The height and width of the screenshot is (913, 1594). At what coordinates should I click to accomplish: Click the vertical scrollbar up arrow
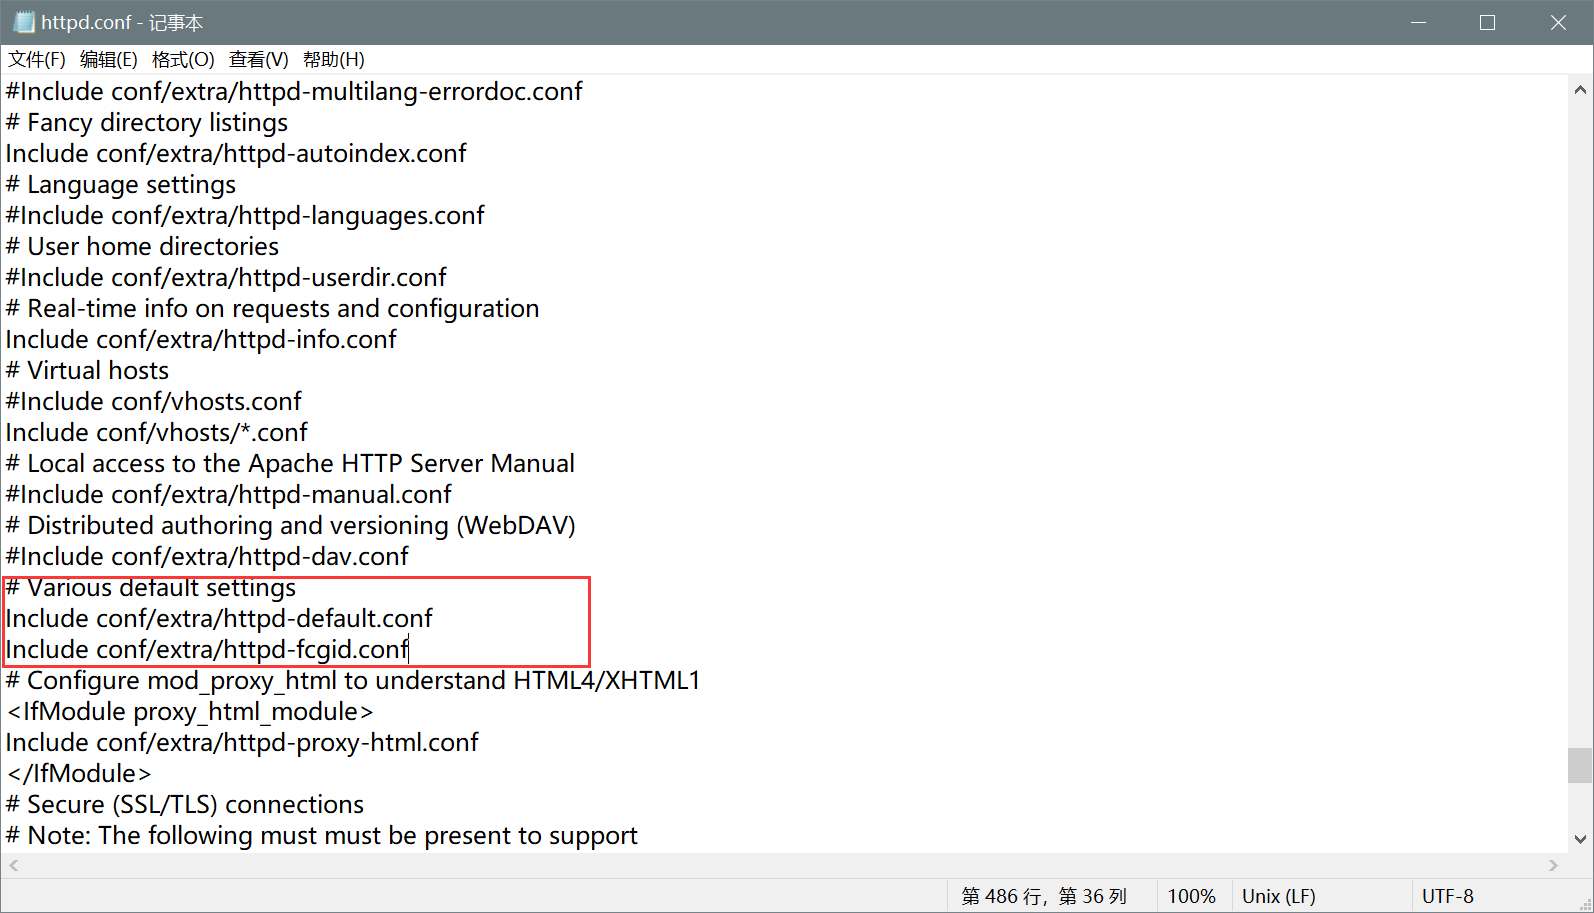(x=1580, y=89)
